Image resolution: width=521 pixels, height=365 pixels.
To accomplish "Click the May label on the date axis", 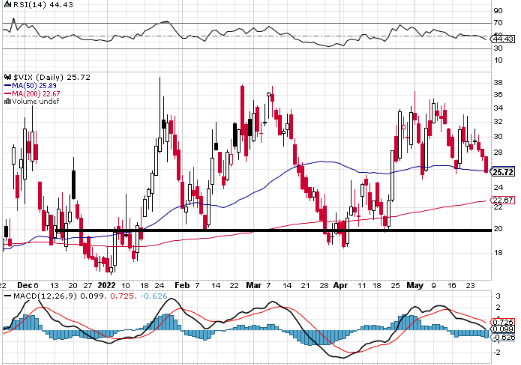I will point(415,285).
